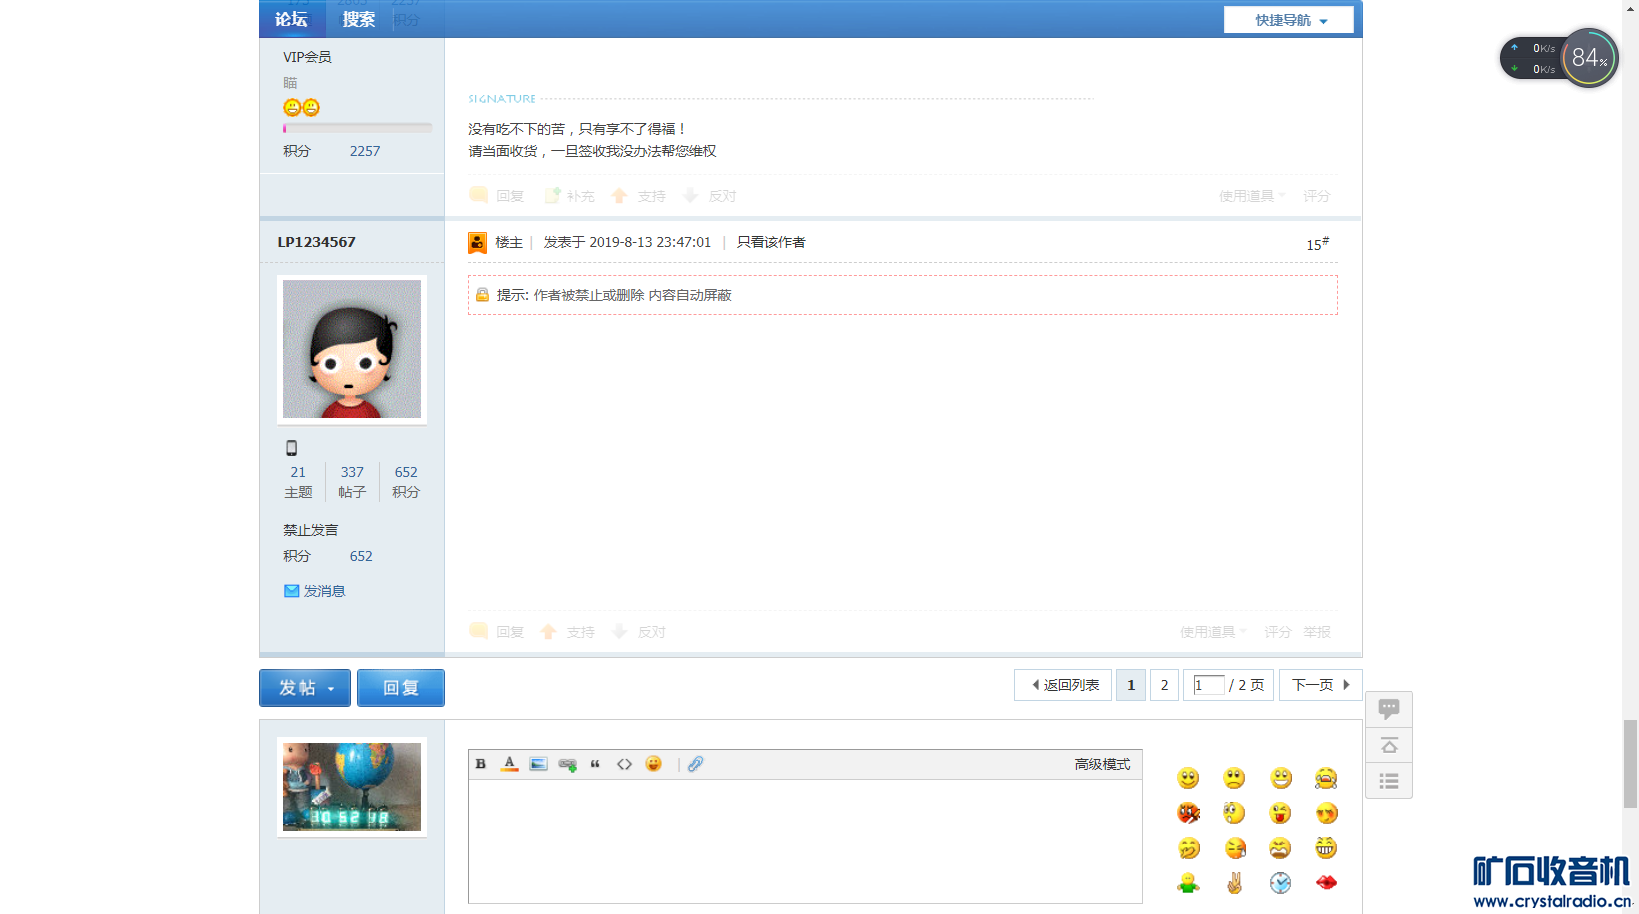Viewport: 1639px width, 914px height.
Task: Click the floating quick reply bubble icon
Action: click(1389, 709)
